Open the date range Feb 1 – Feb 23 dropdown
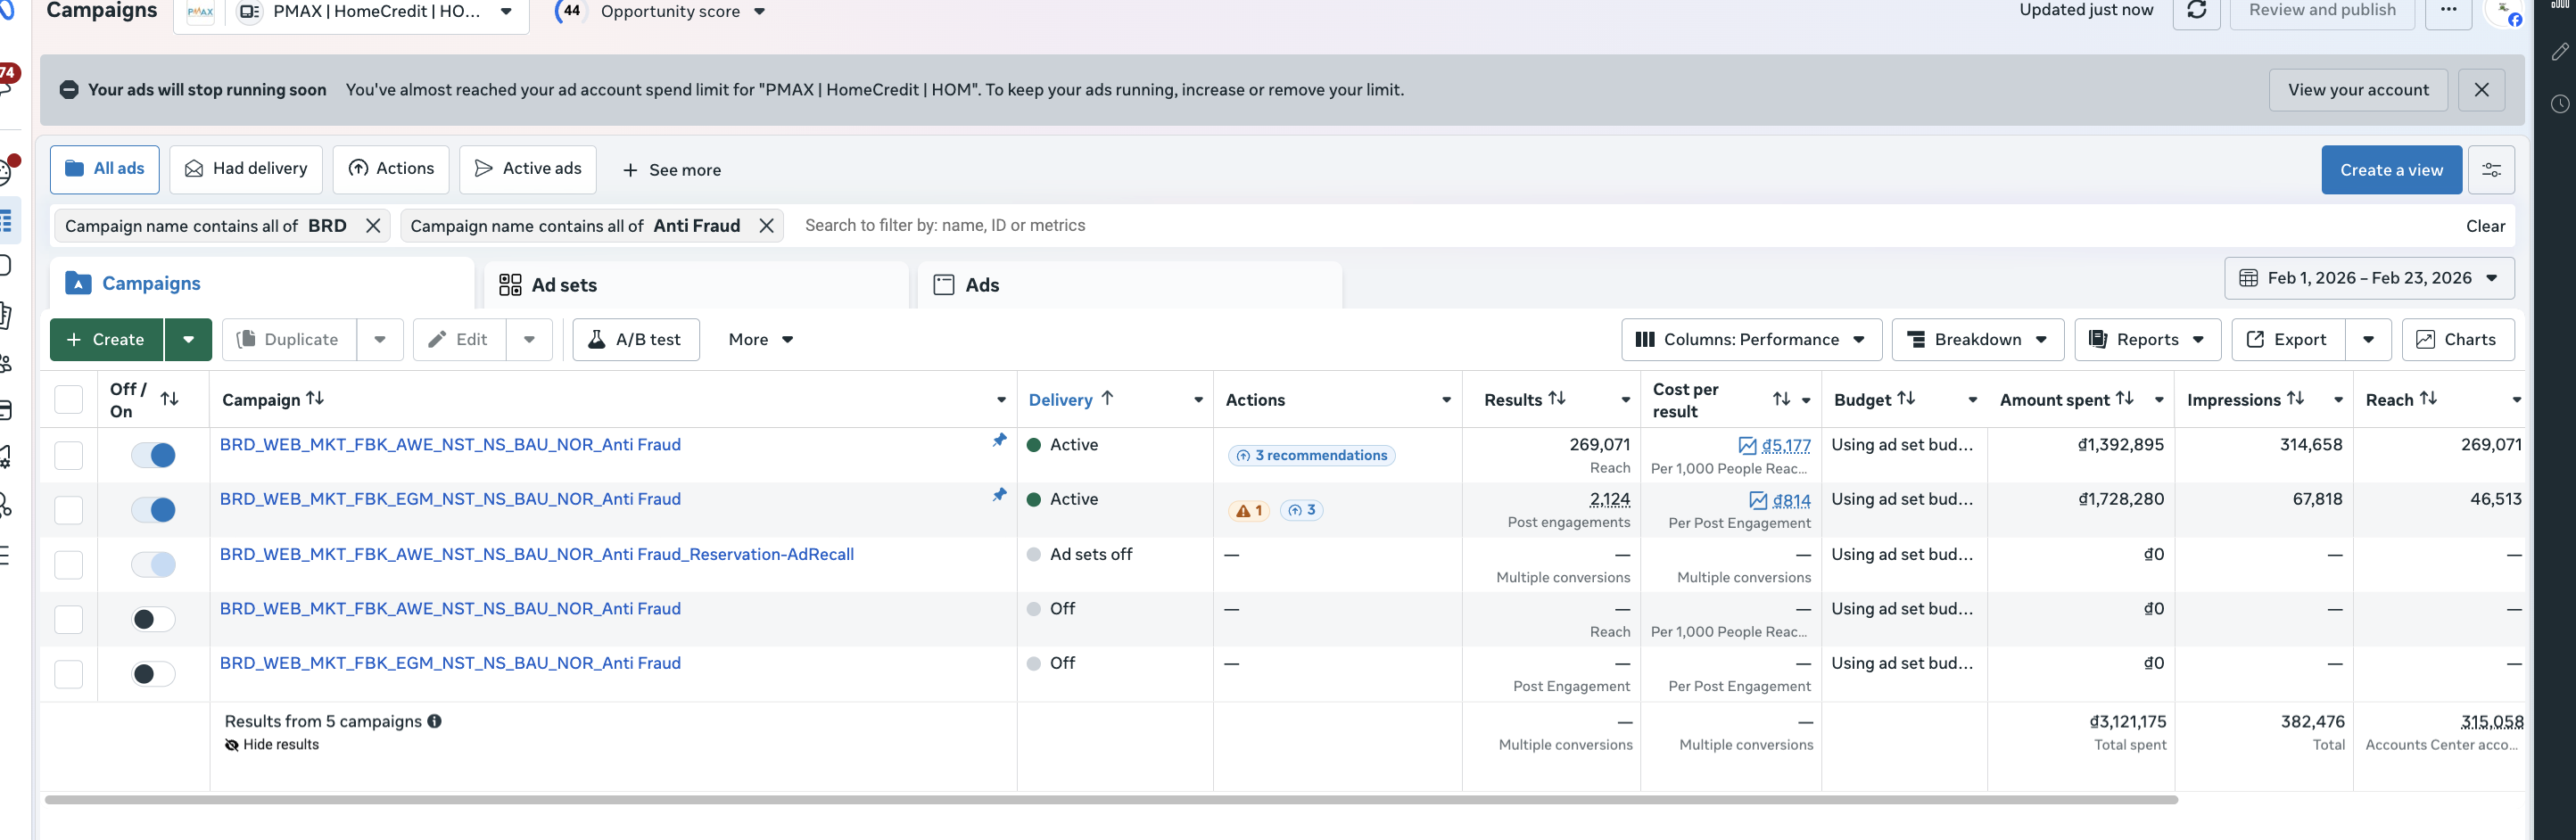Viewport: 2576px width, 840px height. click(2368, 279)
